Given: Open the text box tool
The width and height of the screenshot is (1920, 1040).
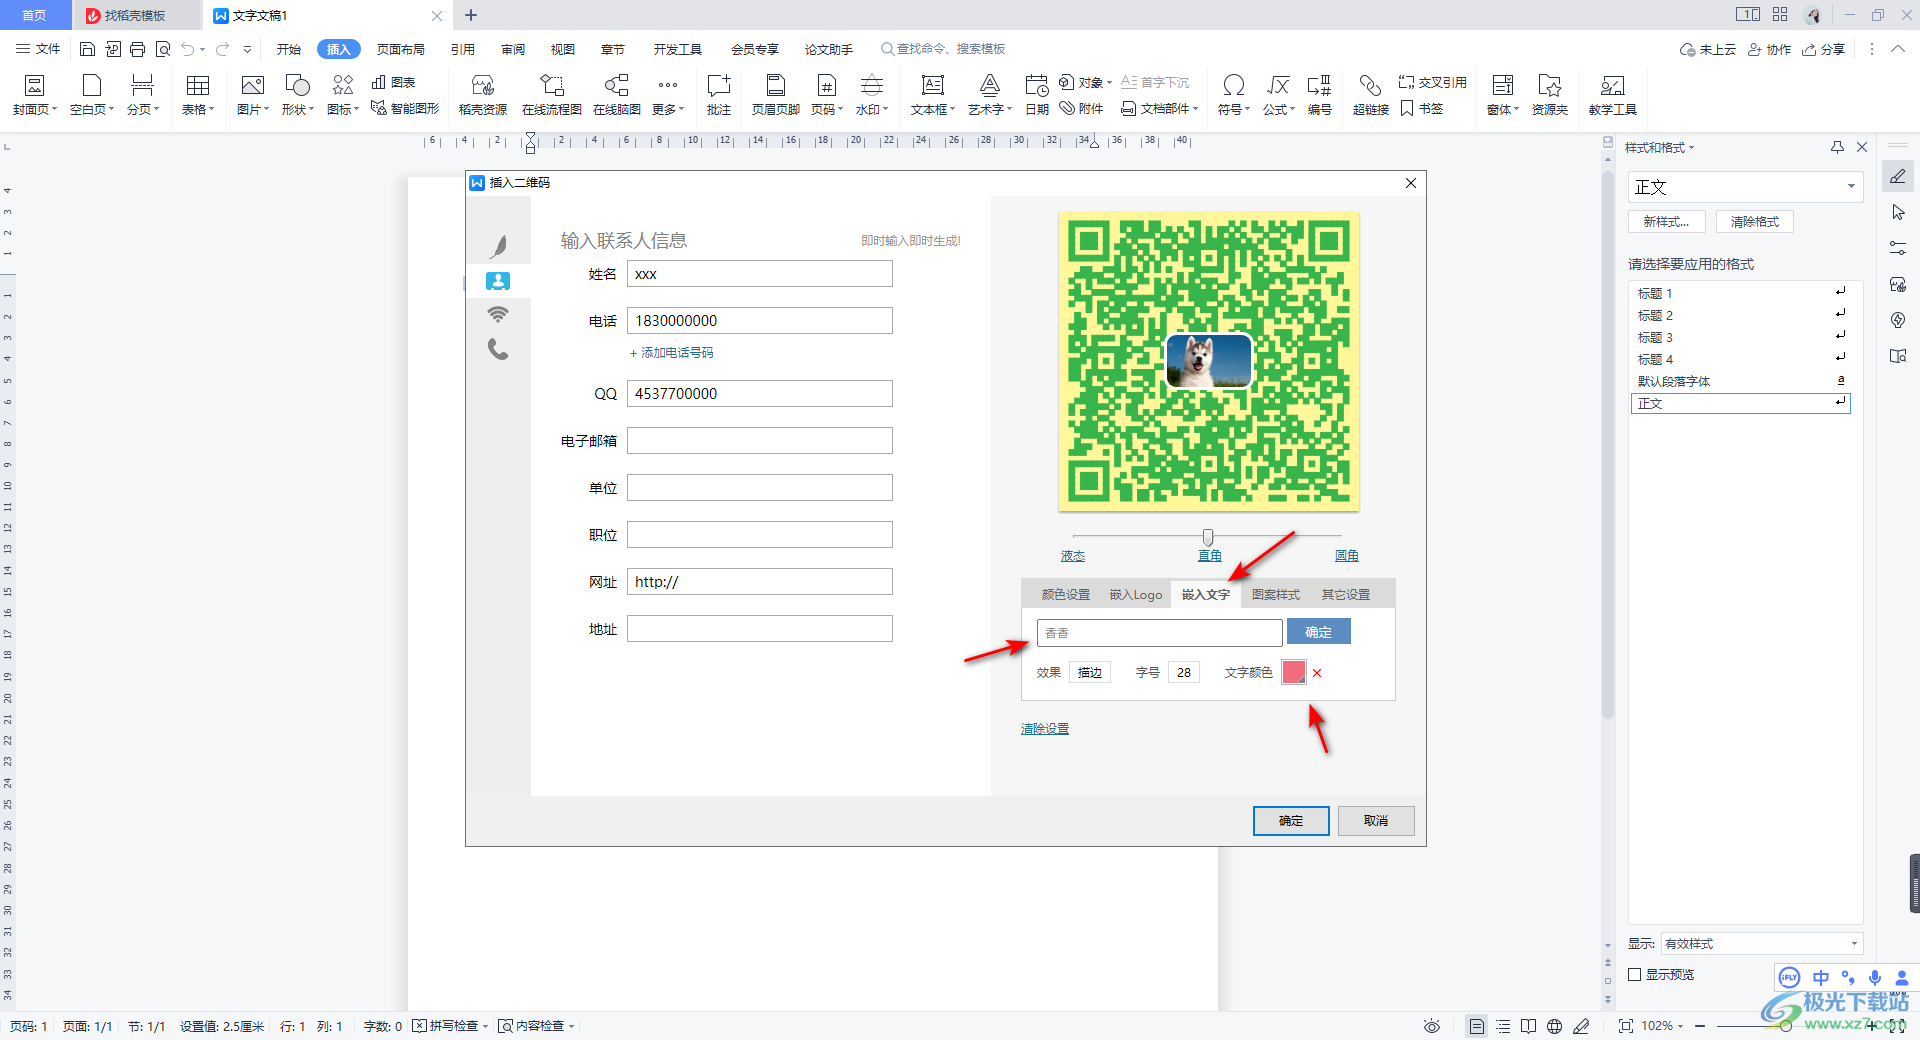Looking at the screenshot, I should pyautogui.click(x=933, y=95).
